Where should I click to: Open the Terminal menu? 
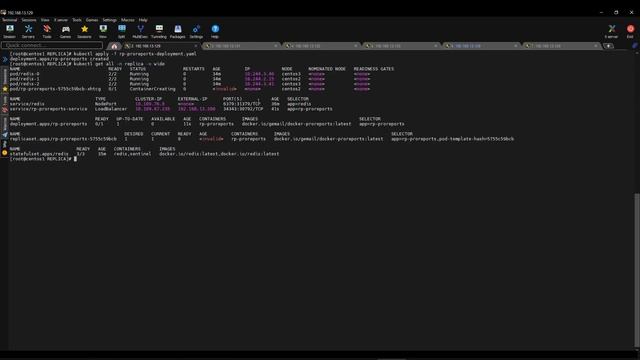pos(9,20)
